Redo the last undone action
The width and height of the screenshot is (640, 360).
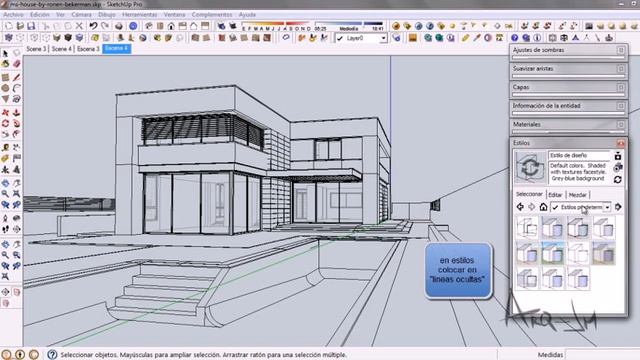[x=105, y=26]
